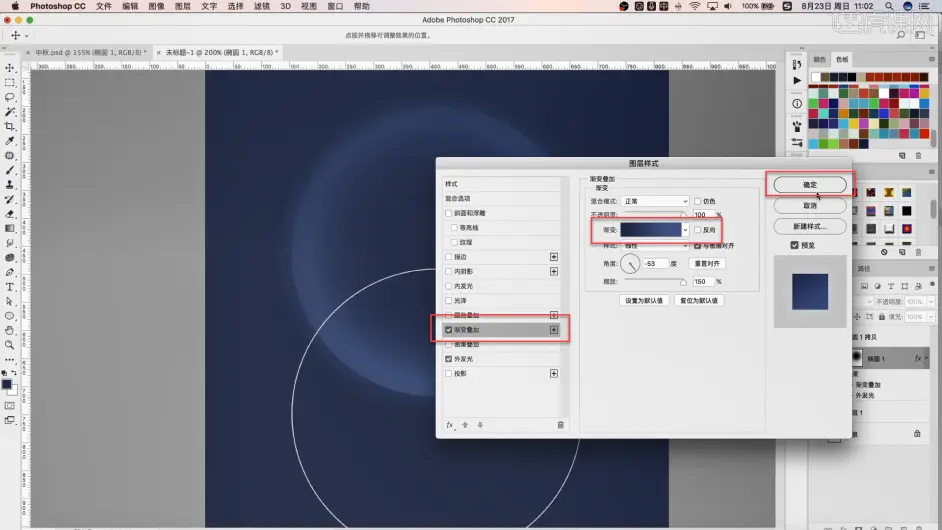
Task: Uncheck the 渐变叠加 checkbox
Action: tap(448, 330)
